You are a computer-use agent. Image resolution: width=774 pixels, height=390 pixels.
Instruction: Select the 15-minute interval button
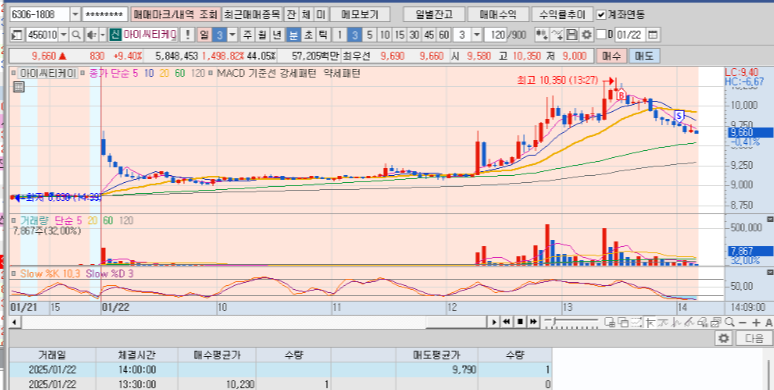400,35
